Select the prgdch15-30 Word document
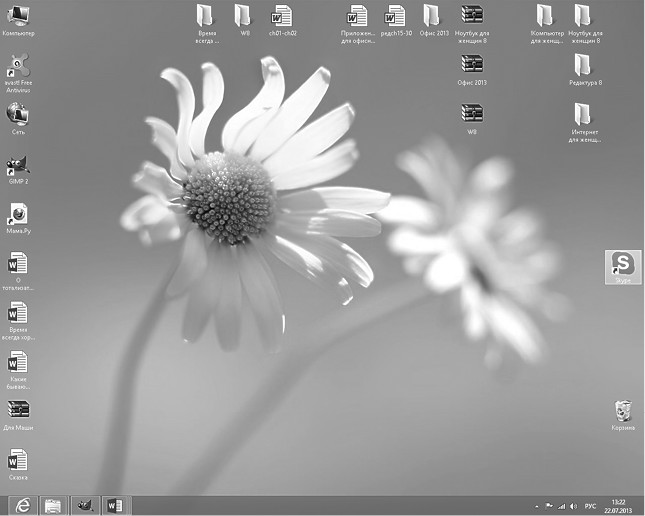 pyautogui.click(x=396, y=16)
